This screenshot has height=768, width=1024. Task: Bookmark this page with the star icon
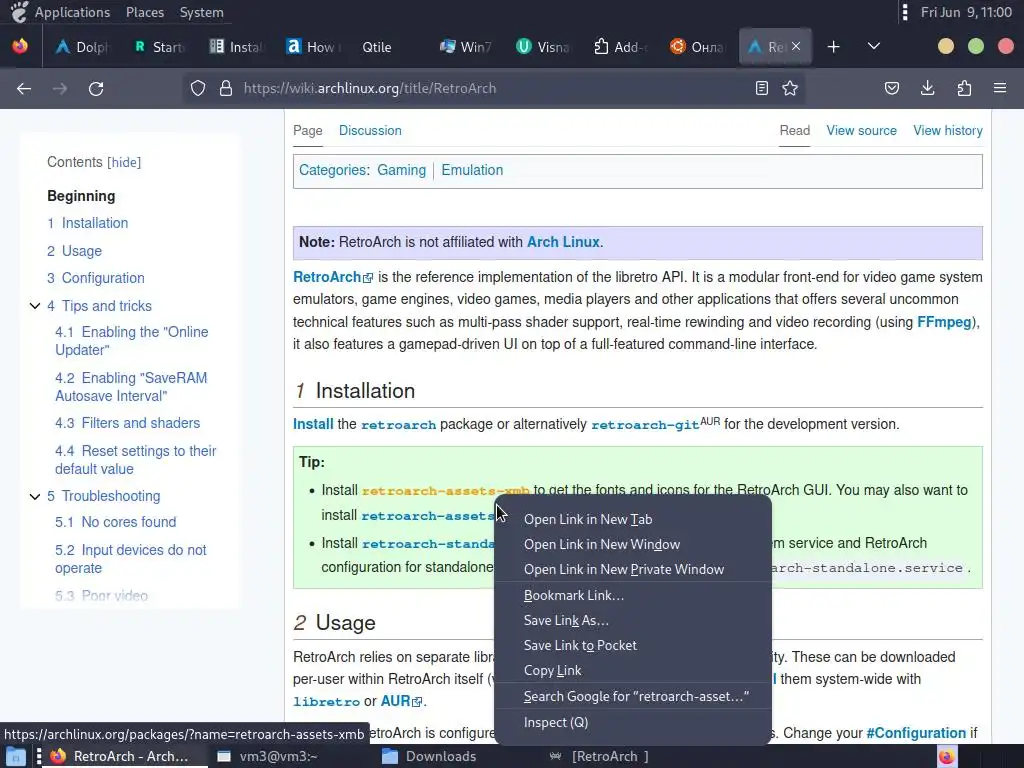[790, 88]
